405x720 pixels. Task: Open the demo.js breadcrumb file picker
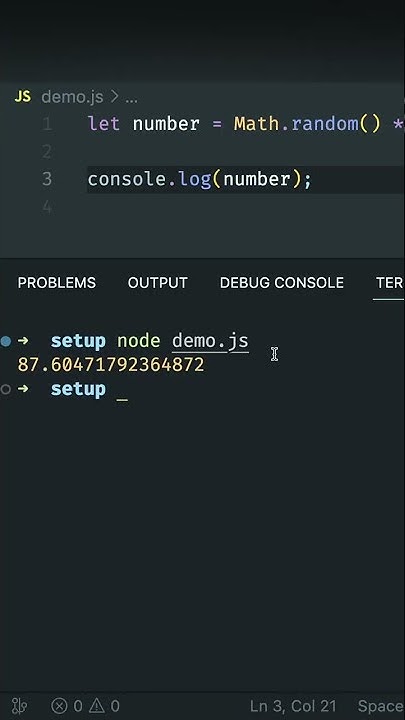click(72, 97)
